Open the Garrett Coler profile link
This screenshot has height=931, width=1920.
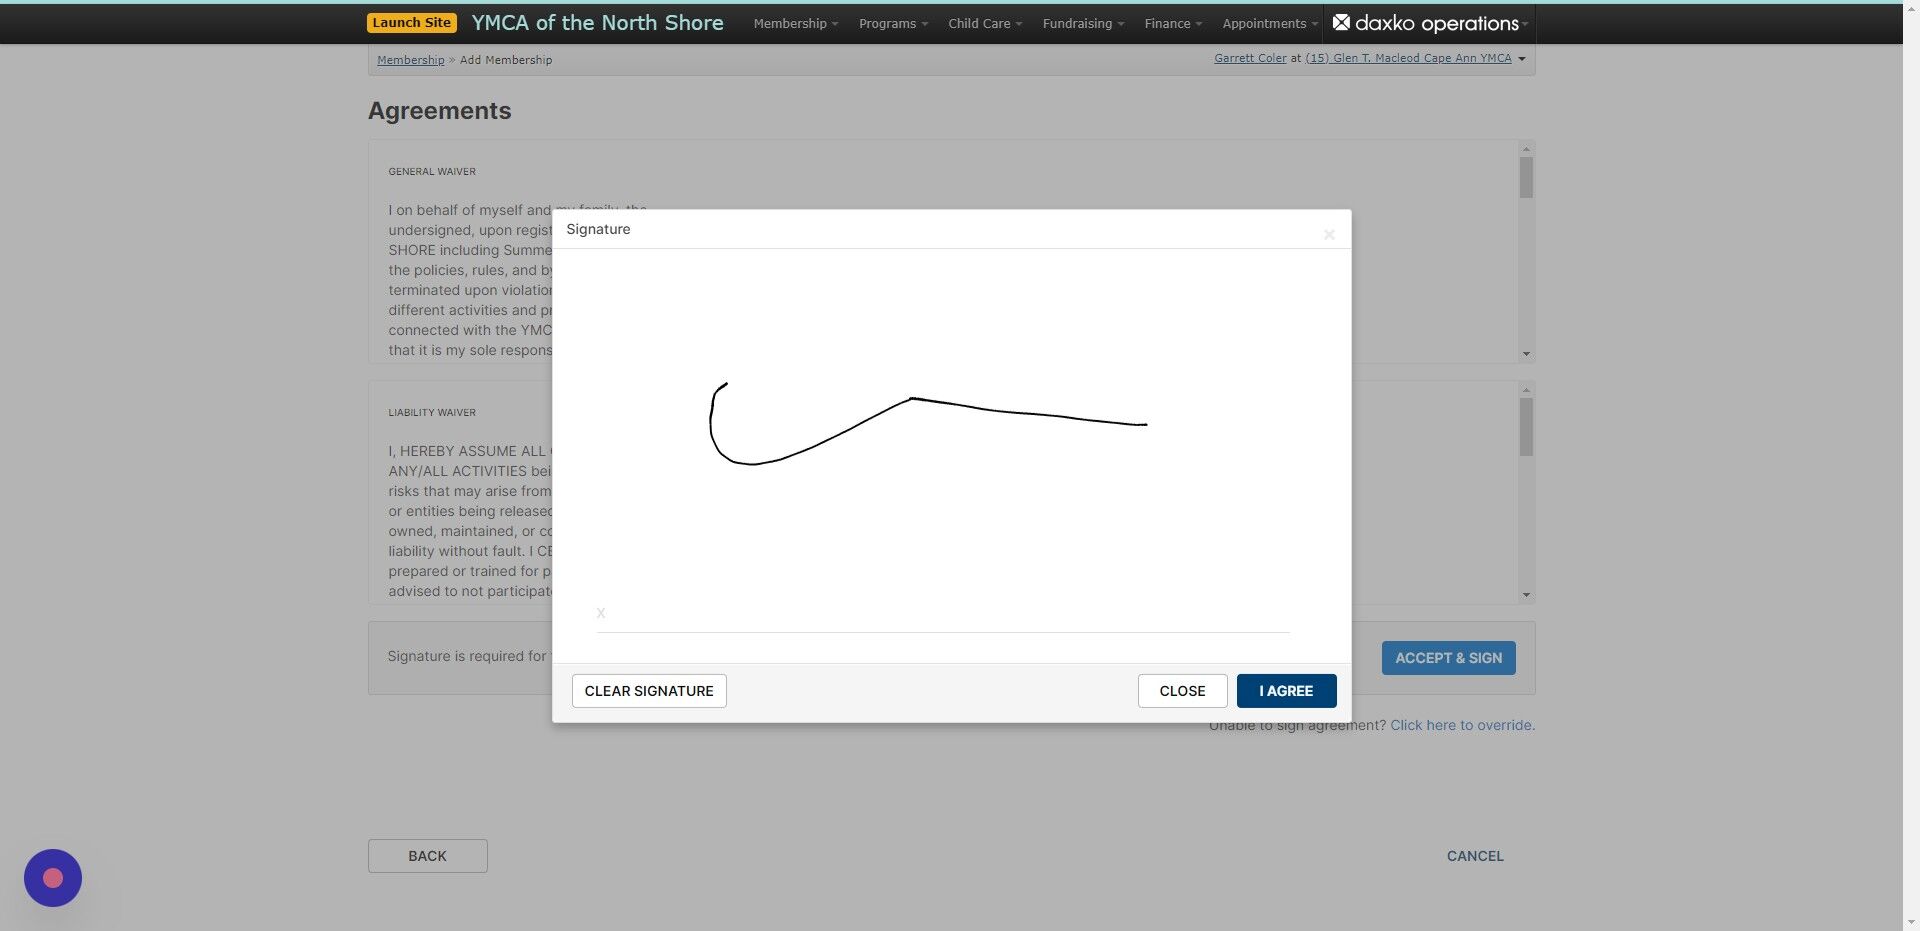pyautogui.click(x=1249, y=58)
